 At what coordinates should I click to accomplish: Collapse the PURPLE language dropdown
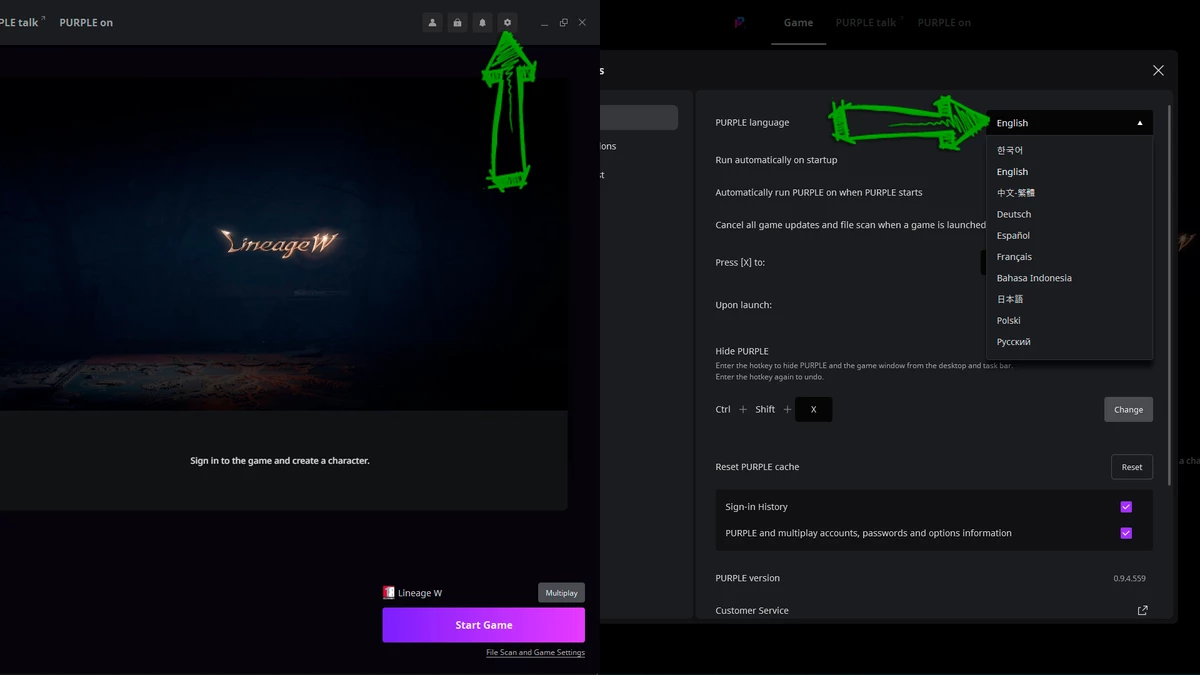(x=1069, y=123)
